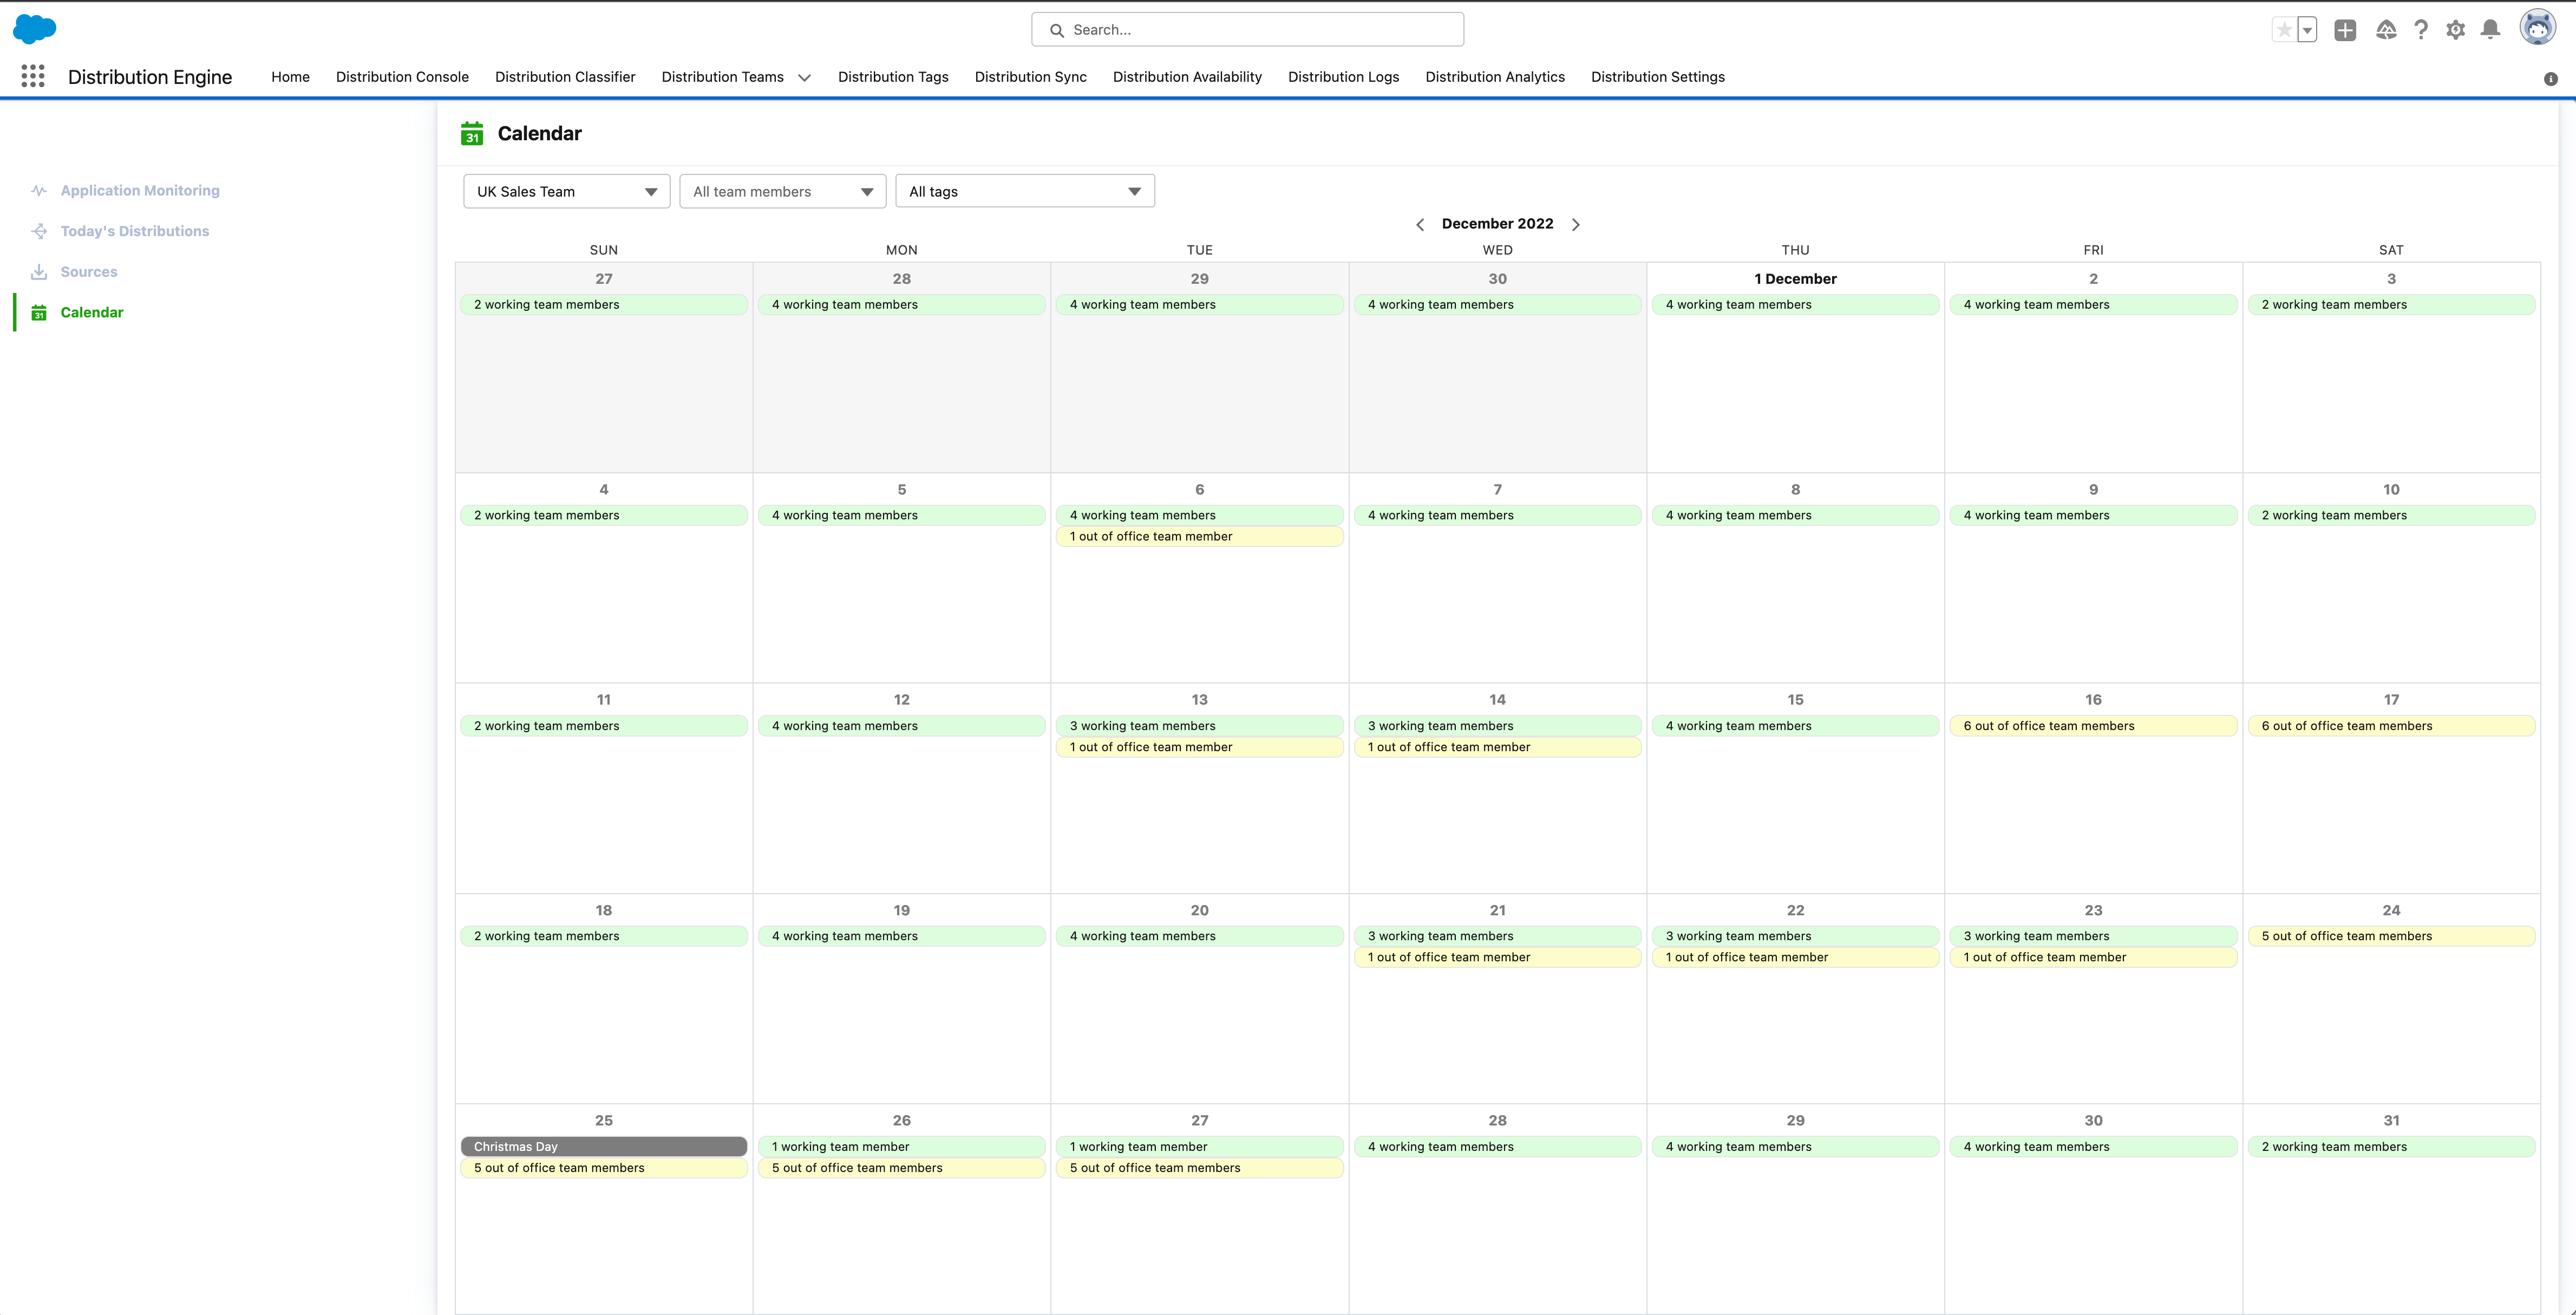Open 6 out of office members on 16

pyautogui.click(x=2093, y=726)
